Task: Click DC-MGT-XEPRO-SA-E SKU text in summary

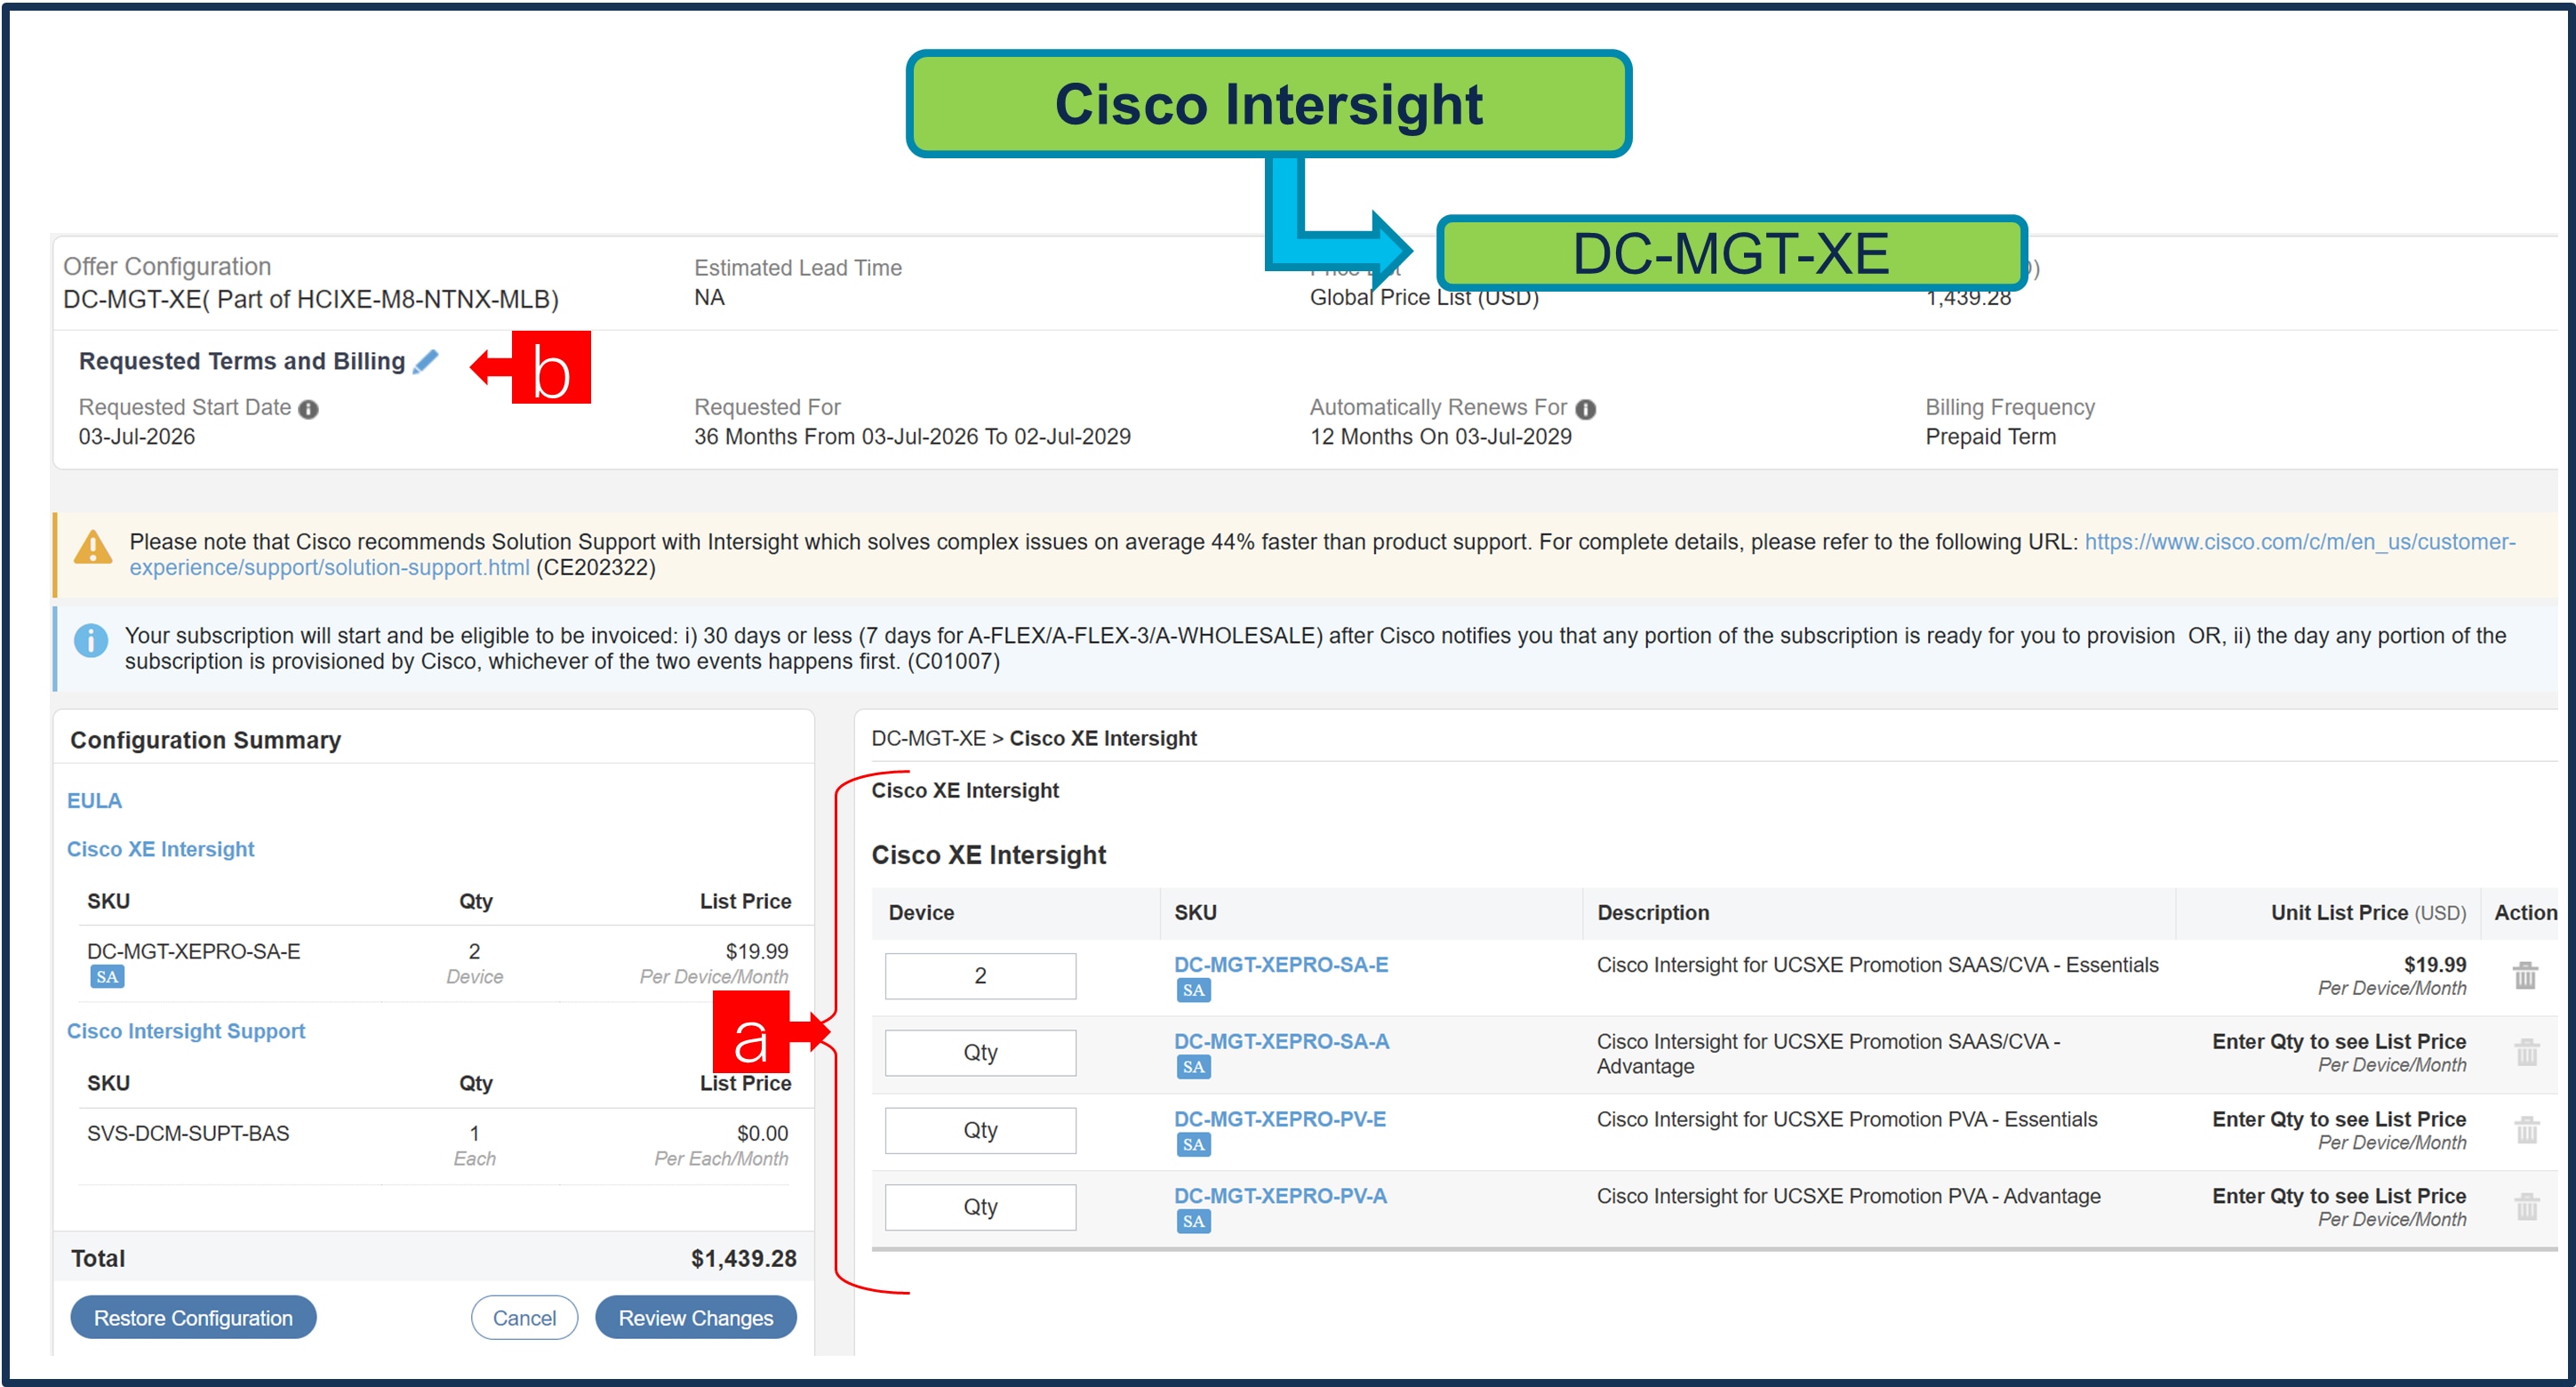Action: coord(193,951)
